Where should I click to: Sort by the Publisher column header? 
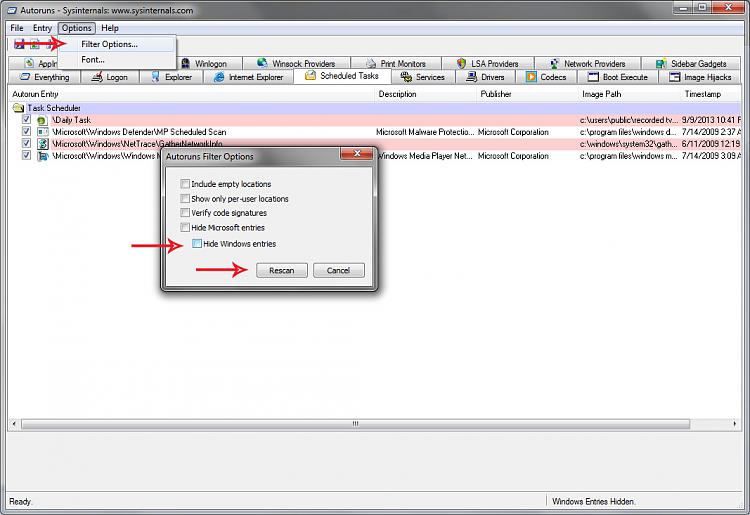pyautogui.click(x=528, y=94)
